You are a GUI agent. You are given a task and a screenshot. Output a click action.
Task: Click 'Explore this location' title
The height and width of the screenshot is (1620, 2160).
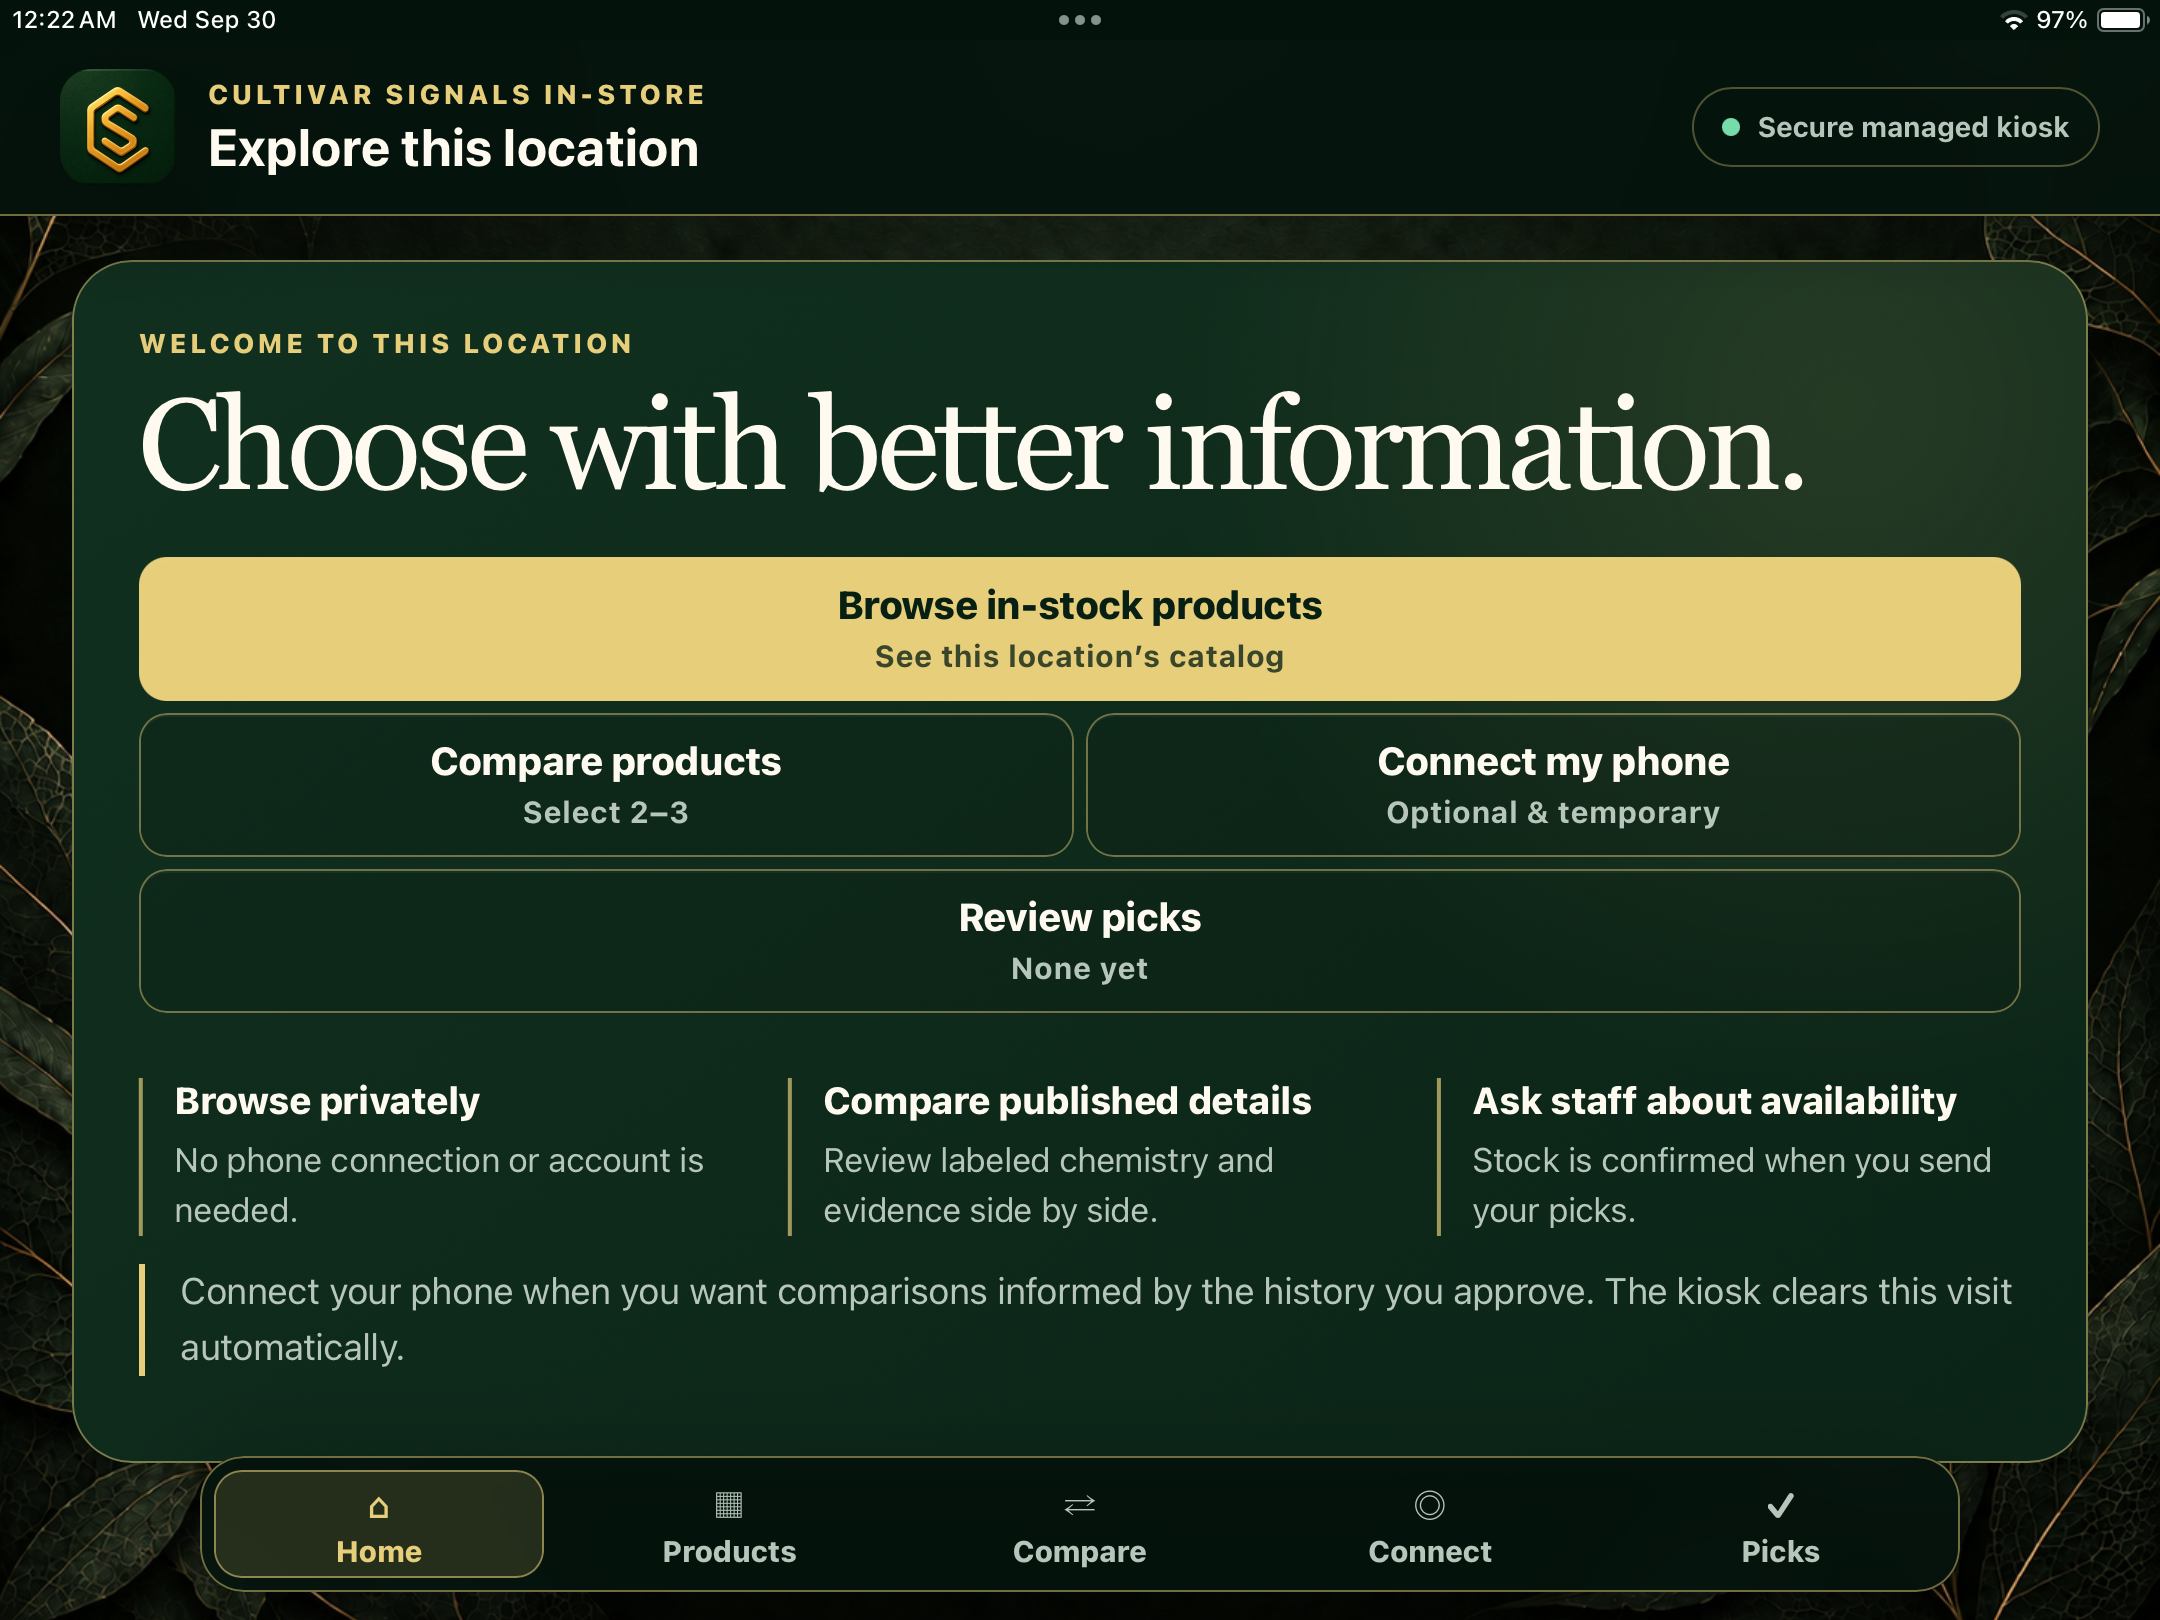click(453, 149)
